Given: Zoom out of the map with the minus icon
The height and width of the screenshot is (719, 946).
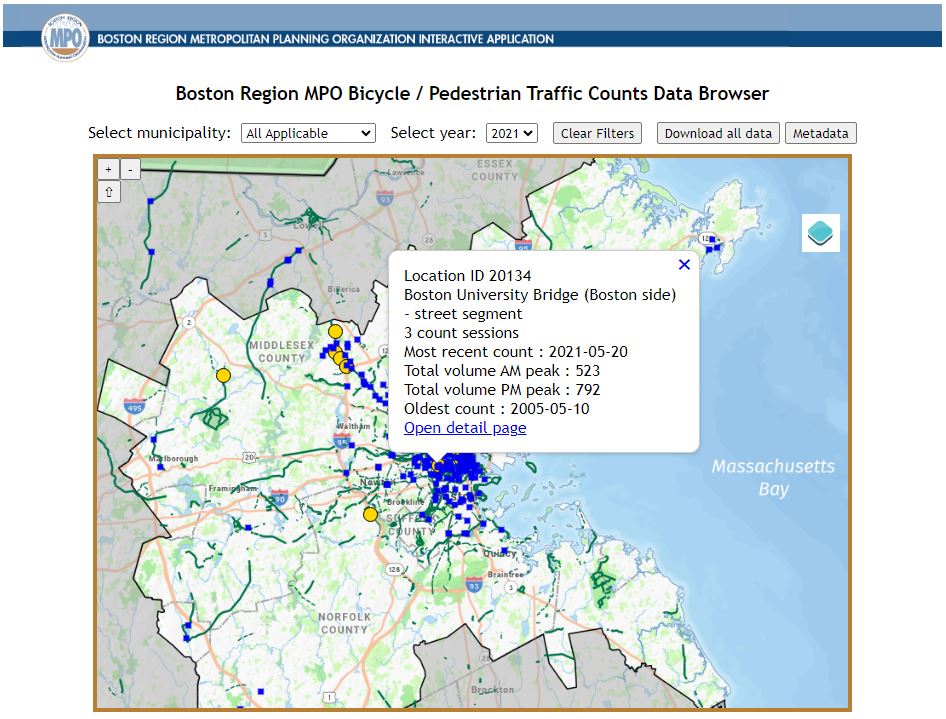Looking at the screenshot, I should (x=130, y=169).
